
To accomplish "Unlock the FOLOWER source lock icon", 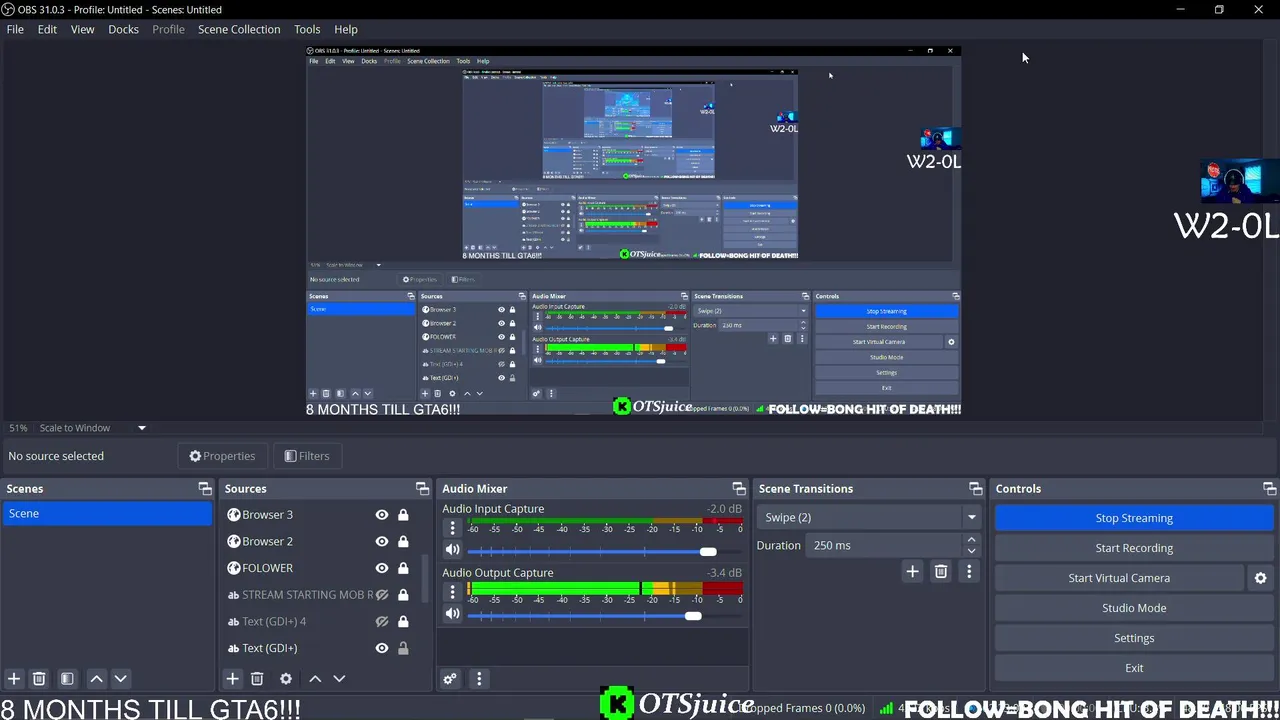I will pos(403,568).
